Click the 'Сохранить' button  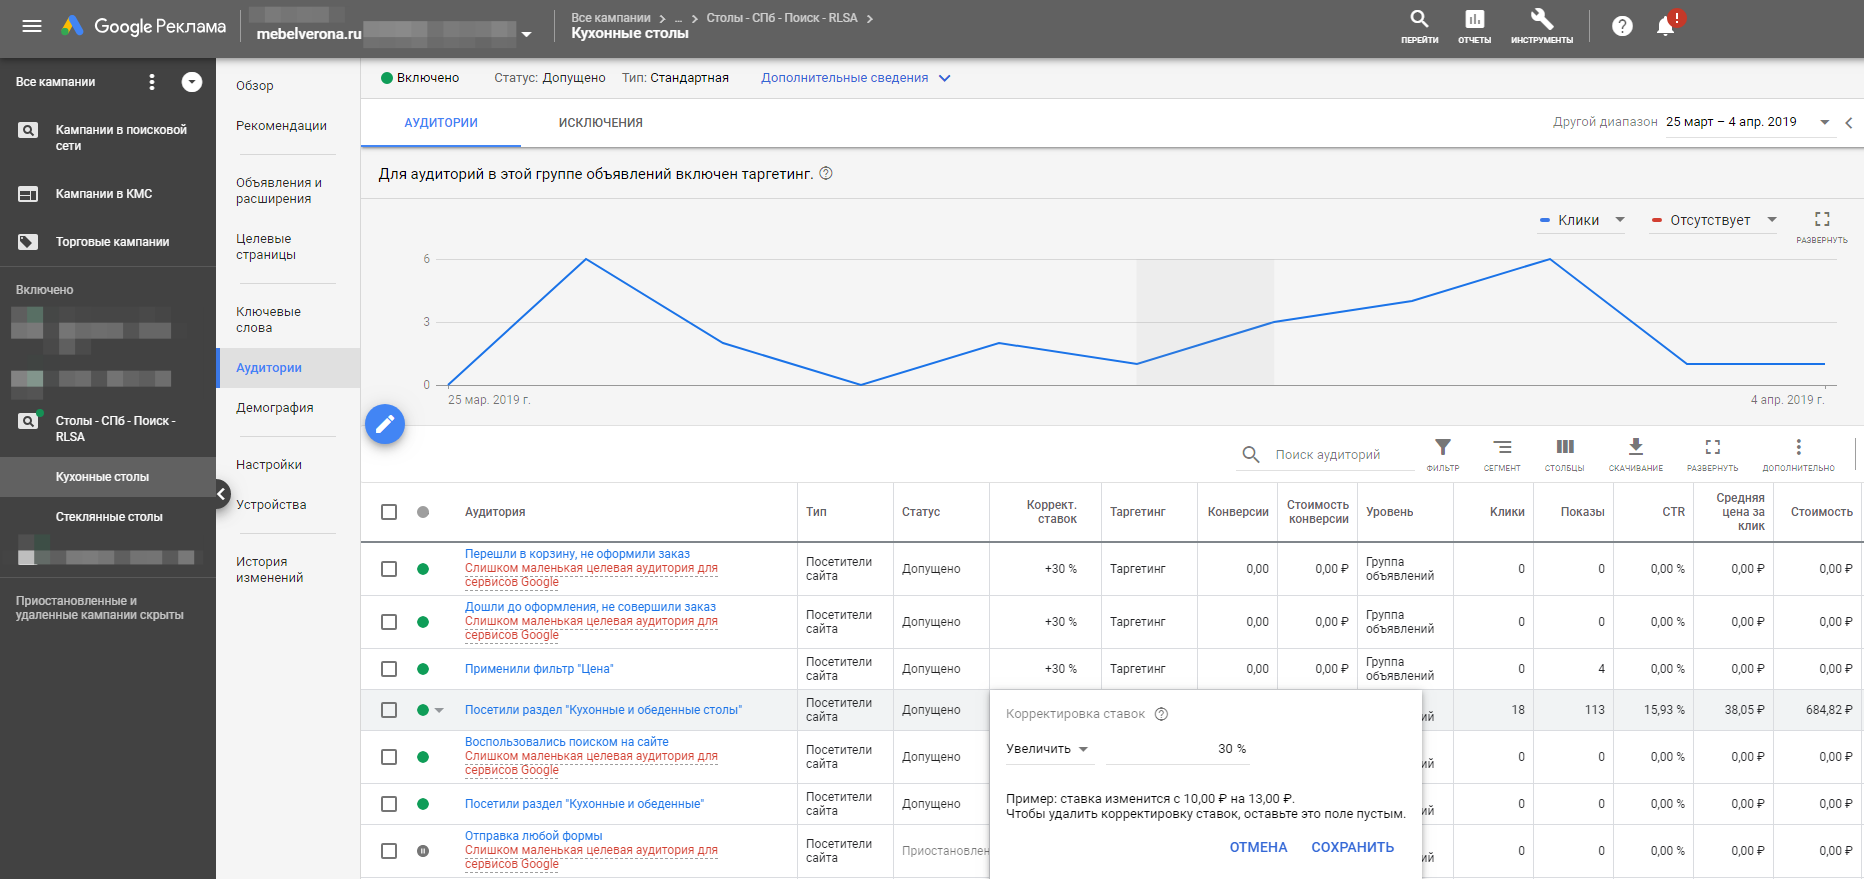click(x=1352, y=847)
